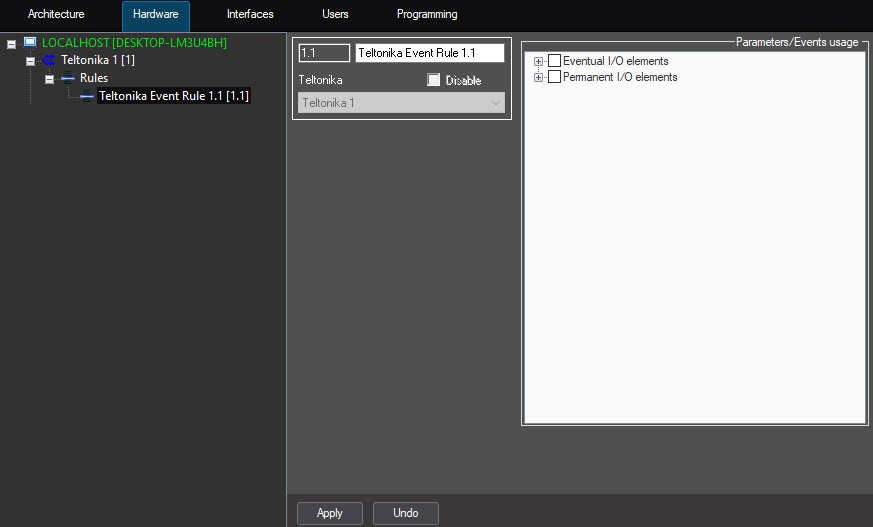Click the LOCALHOST computer icon
Image resolution: width=873 pixels, height=527 pixels.
pyautogui.click(x=30, y=42)
